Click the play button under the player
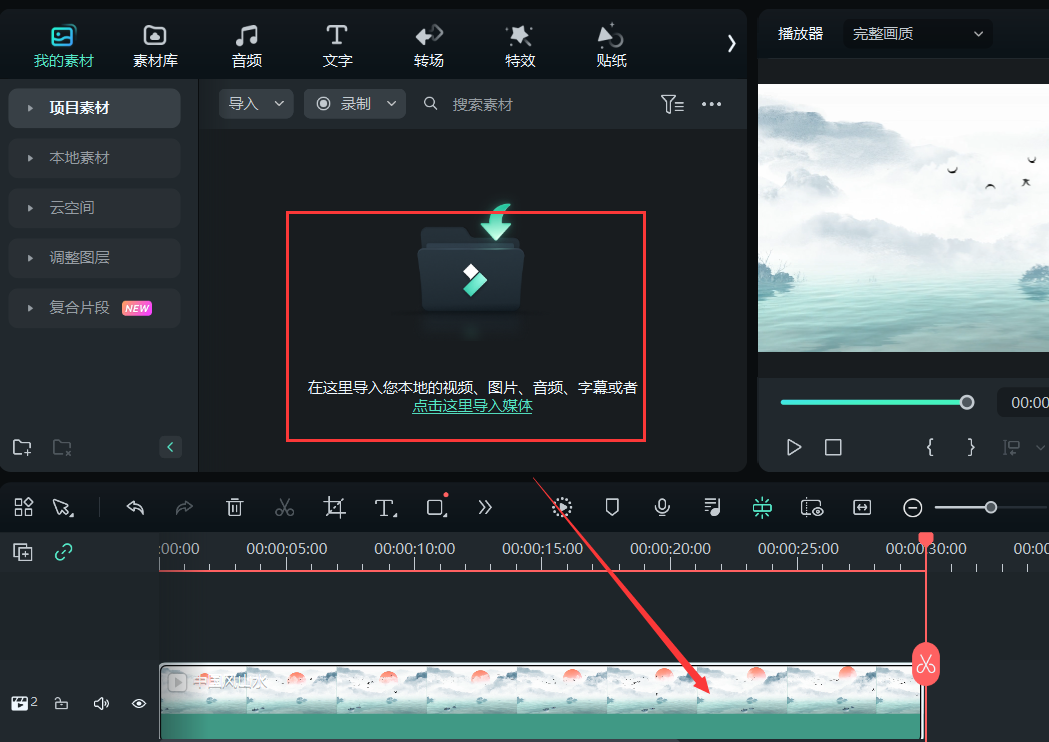Viewport: 1049px width, 742px height. tap(793, 447)
